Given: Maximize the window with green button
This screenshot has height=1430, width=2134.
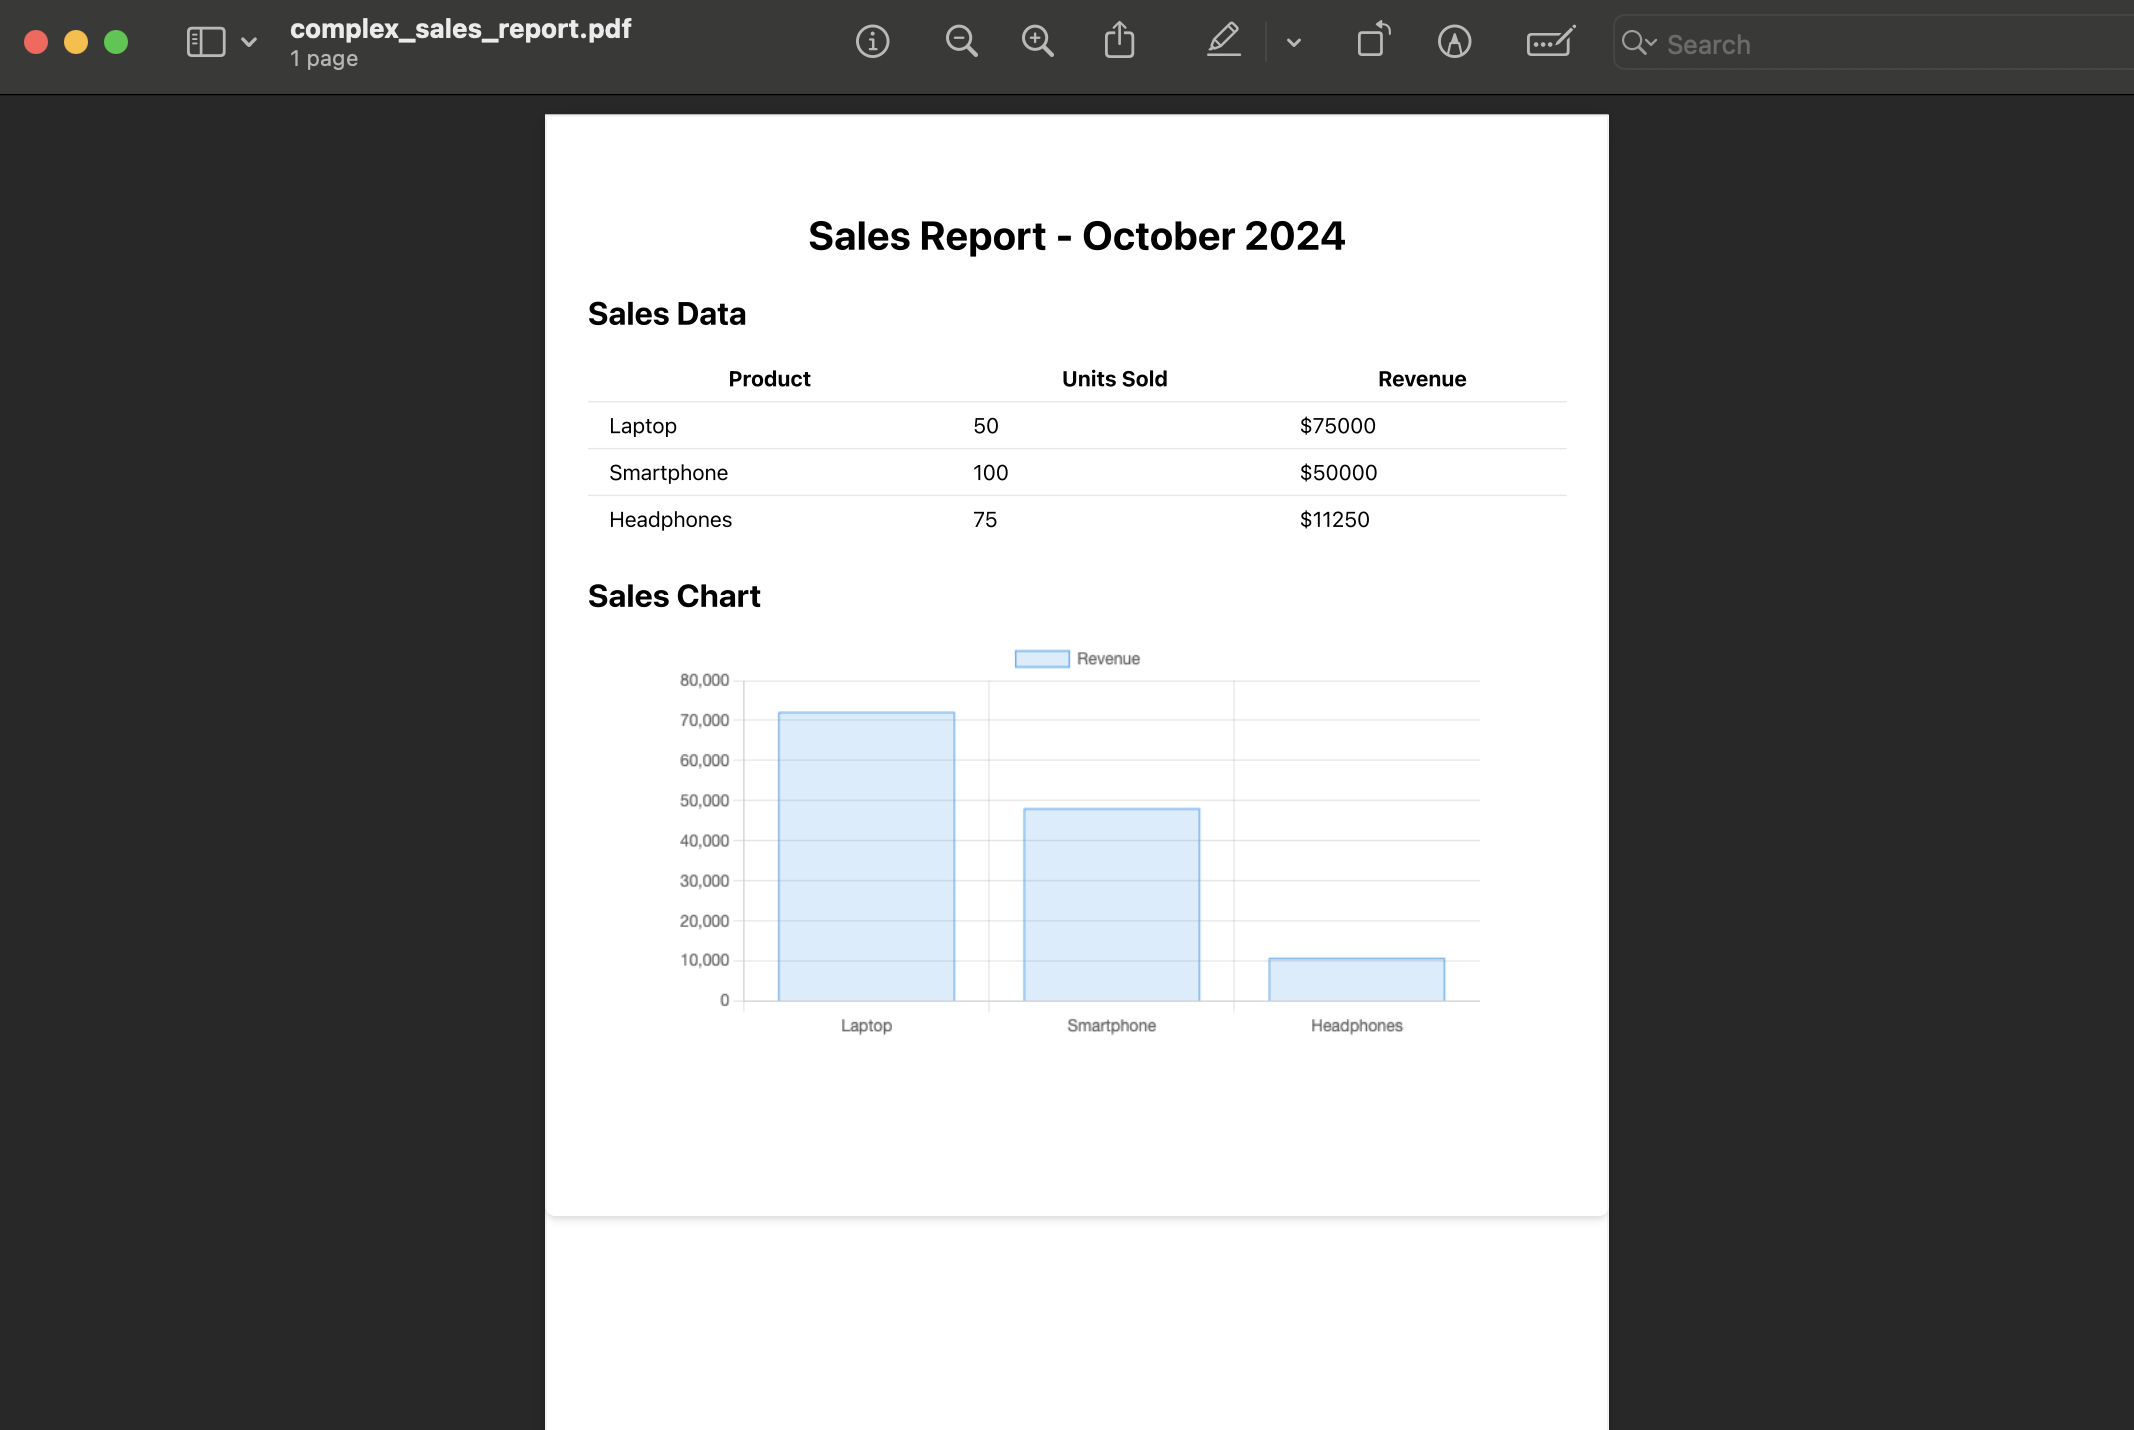Looking at the screenshot, I should [x=116, y=42].
